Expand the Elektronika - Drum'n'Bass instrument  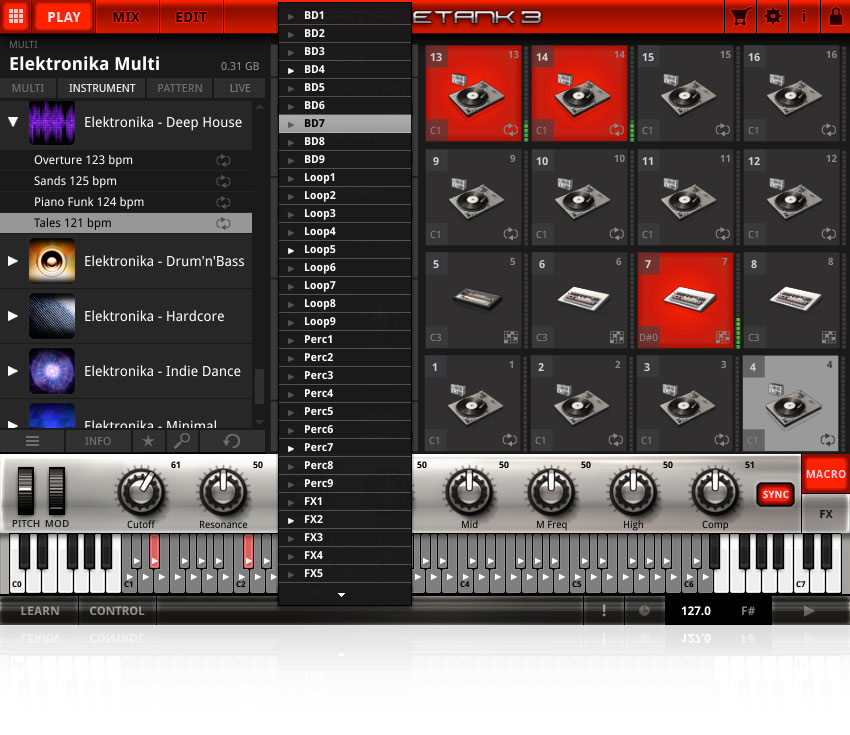point(13,261)
